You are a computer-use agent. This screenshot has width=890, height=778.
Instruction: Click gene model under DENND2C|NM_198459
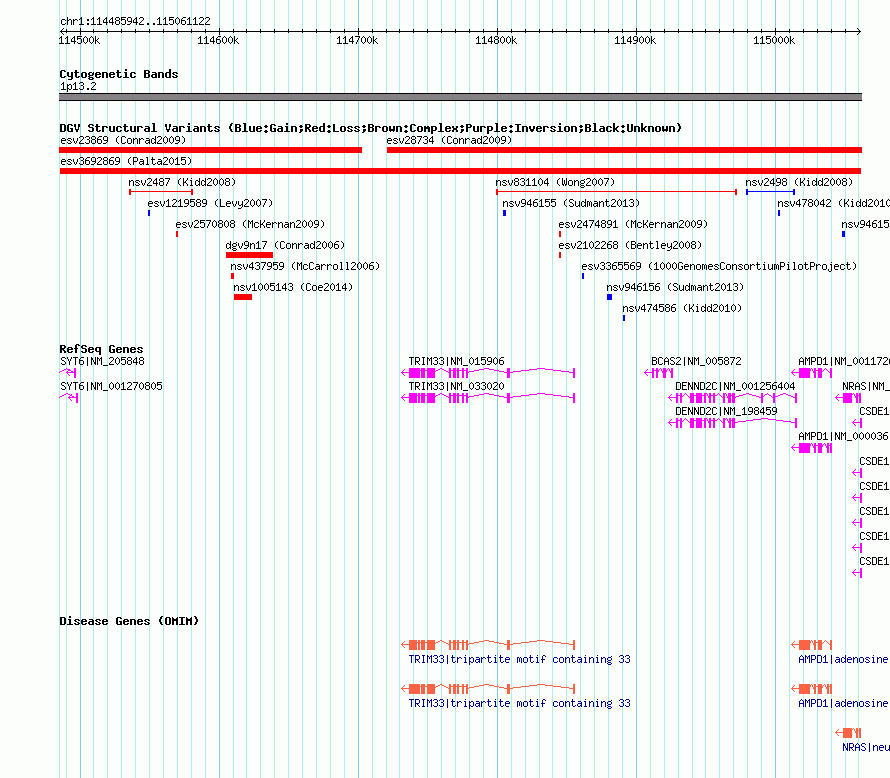733,423
